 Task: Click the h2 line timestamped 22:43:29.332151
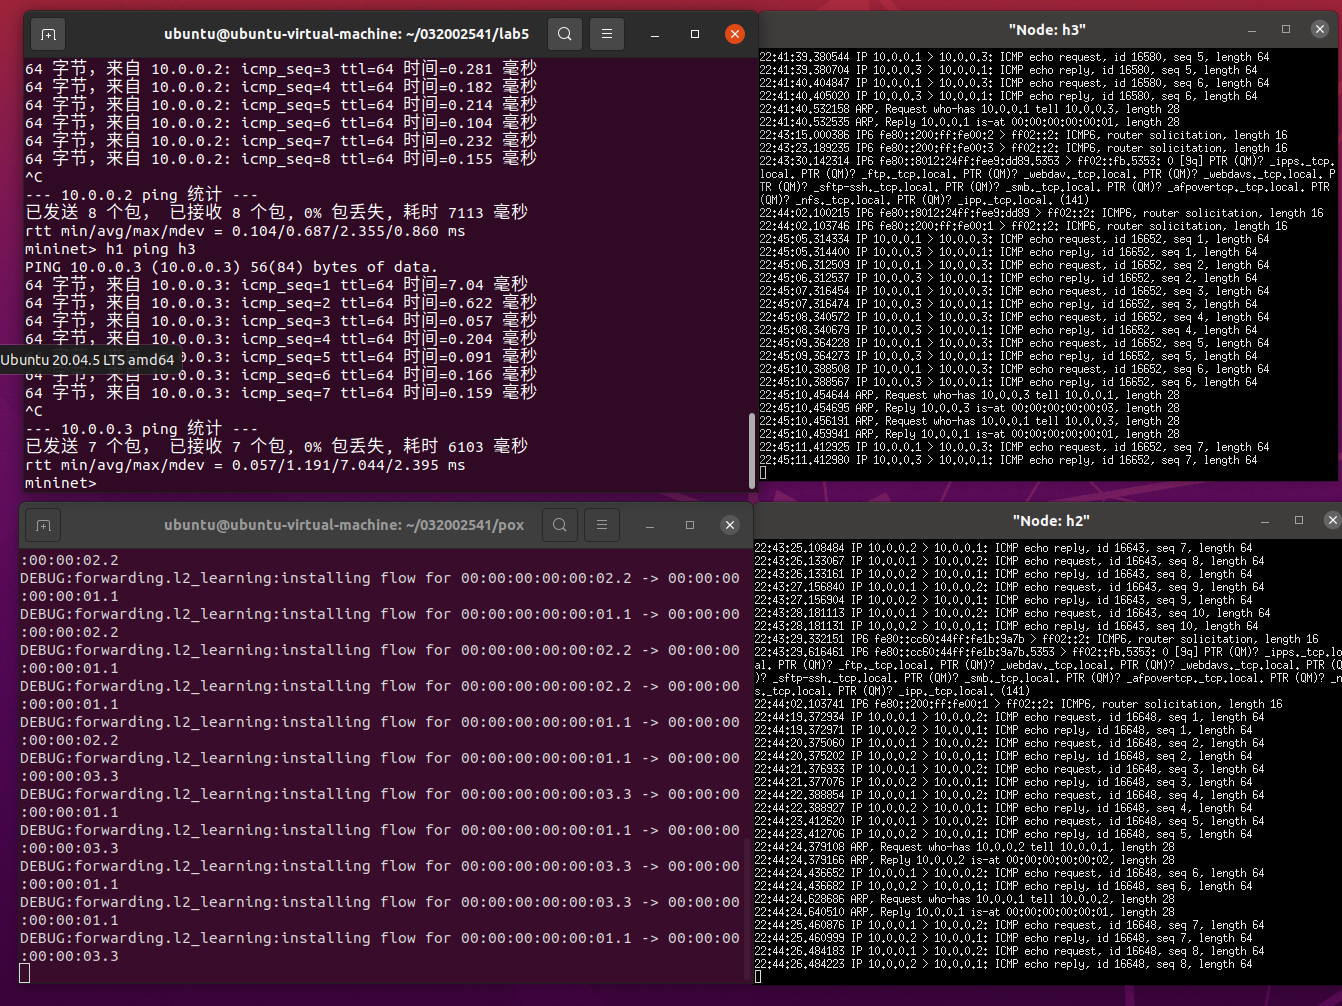[1036, 639]
